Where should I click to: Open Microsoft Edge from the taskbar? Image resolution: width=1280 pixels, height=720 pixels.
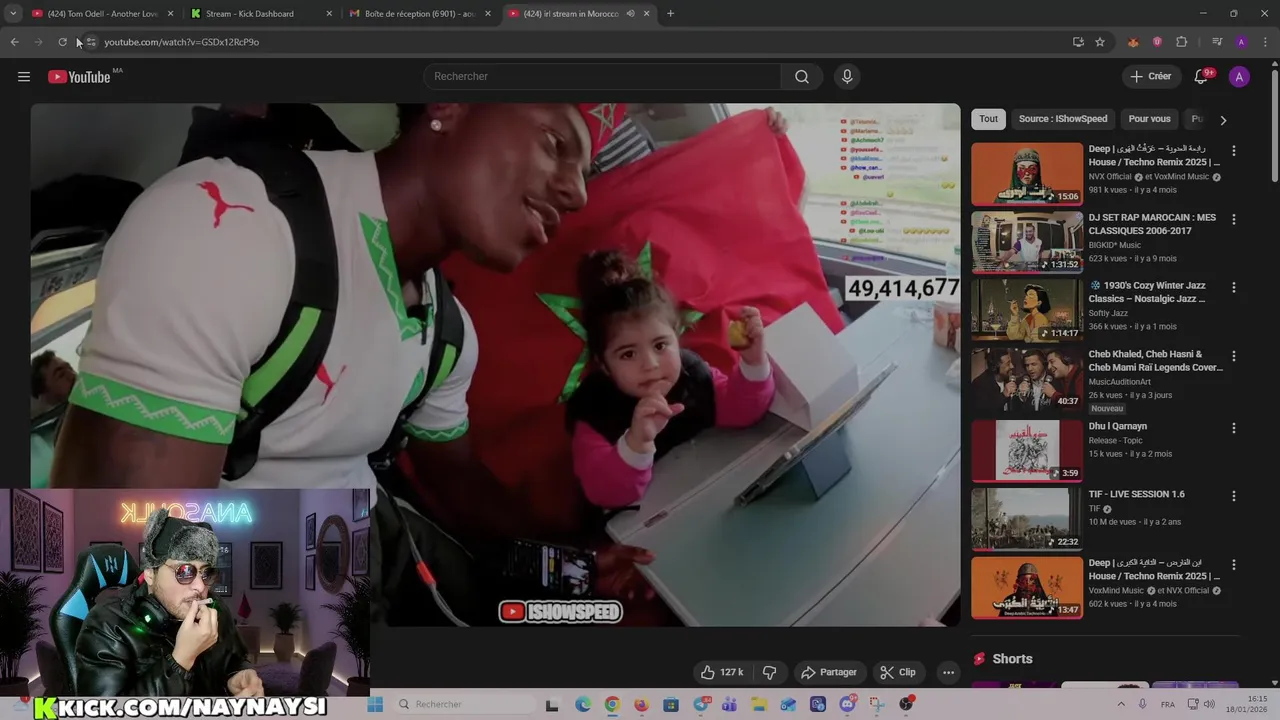click(x=583, y=704)
